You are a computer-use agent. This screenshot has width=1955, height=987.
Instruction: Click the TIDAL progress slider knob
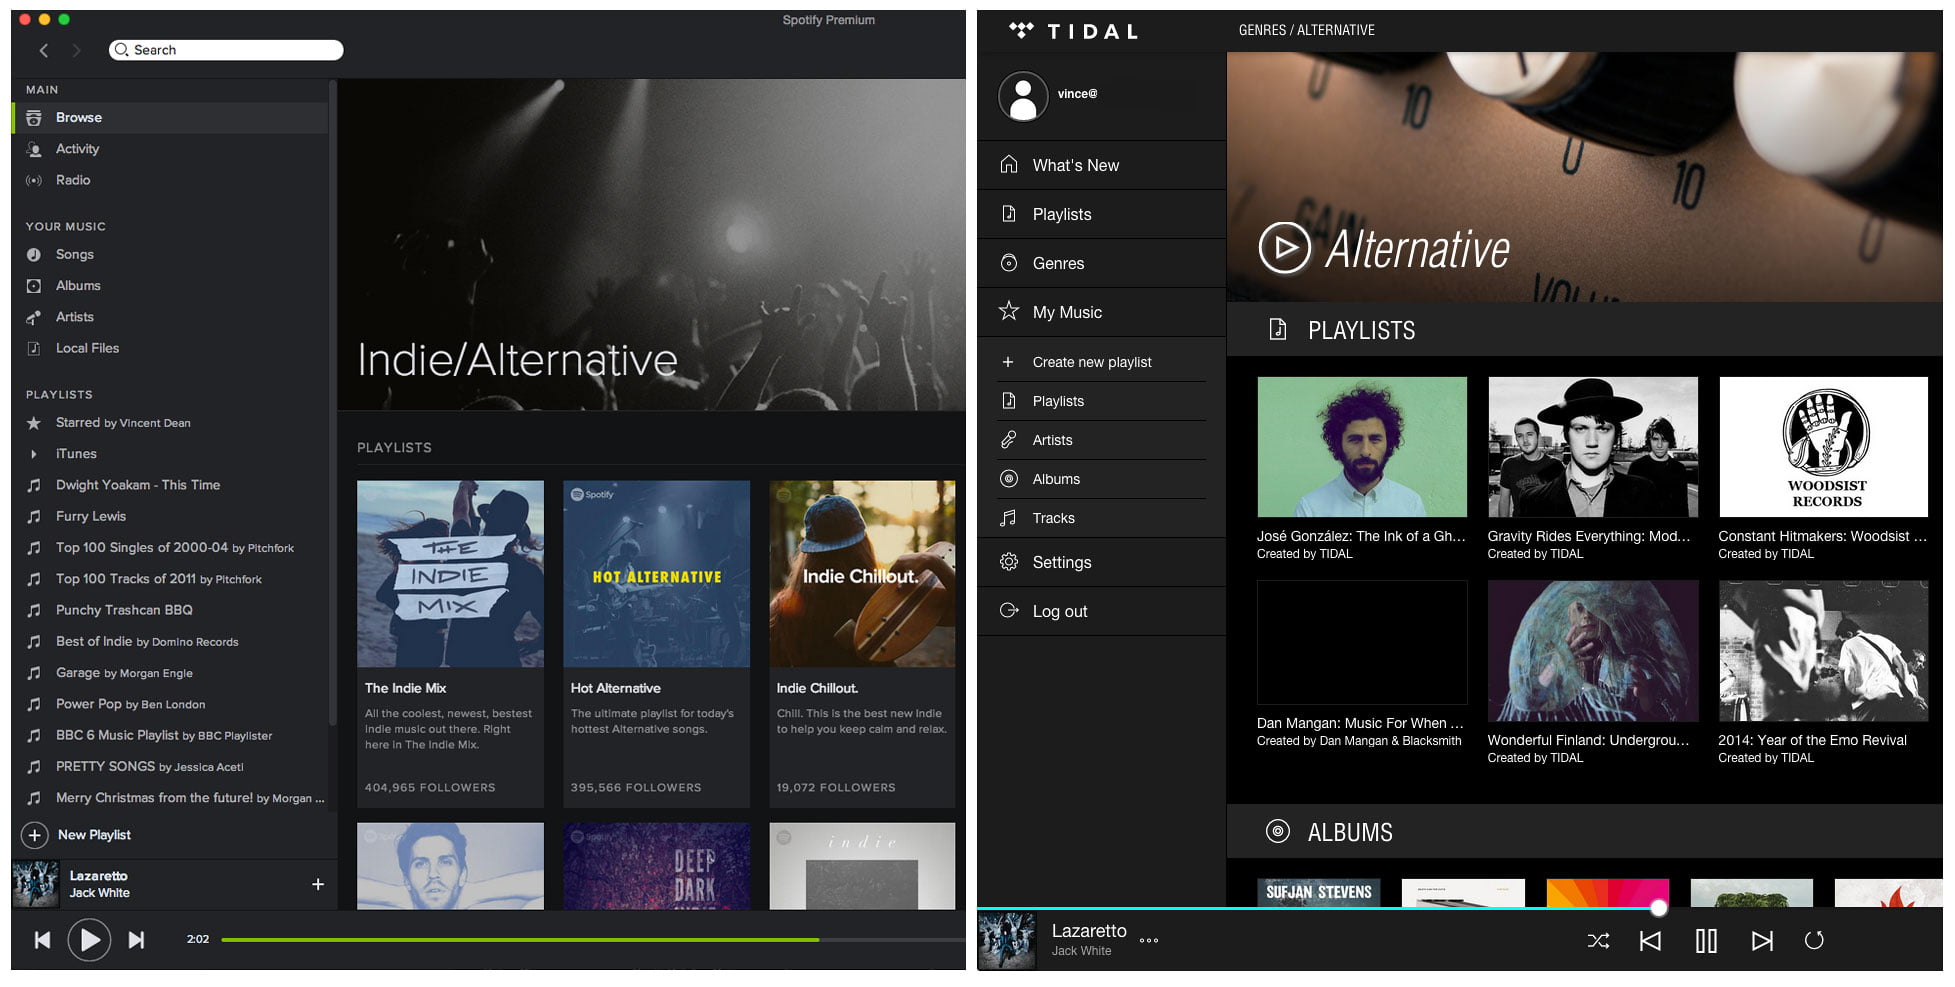tap(1659, 908)
